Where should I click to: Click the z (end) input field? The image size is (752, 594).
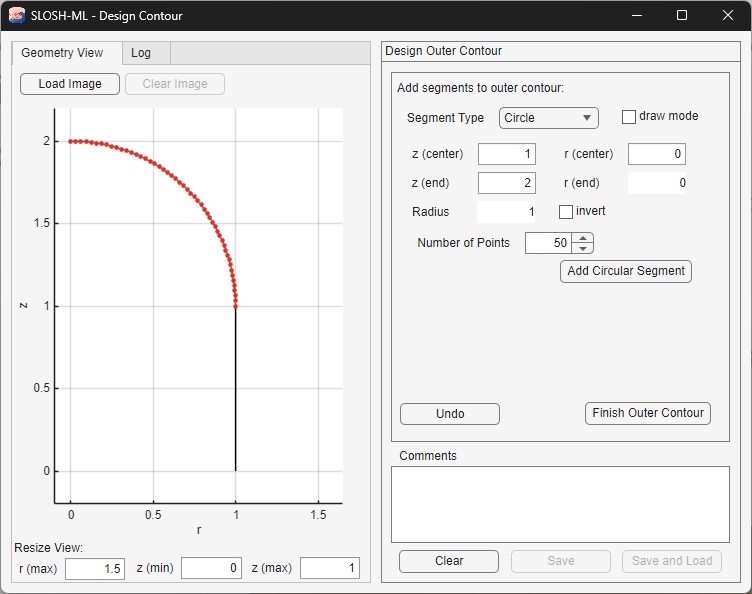point(506,183)
